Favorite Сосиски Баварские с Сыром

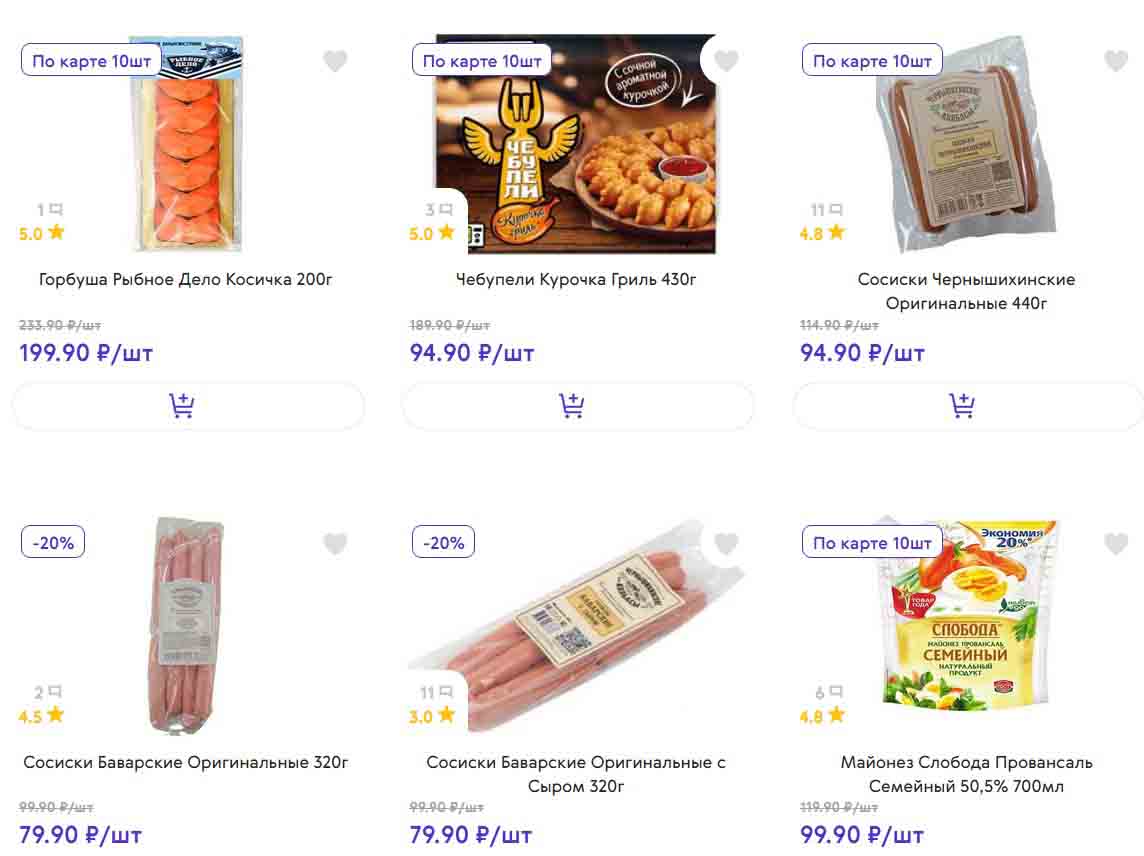tap(726, 543)
